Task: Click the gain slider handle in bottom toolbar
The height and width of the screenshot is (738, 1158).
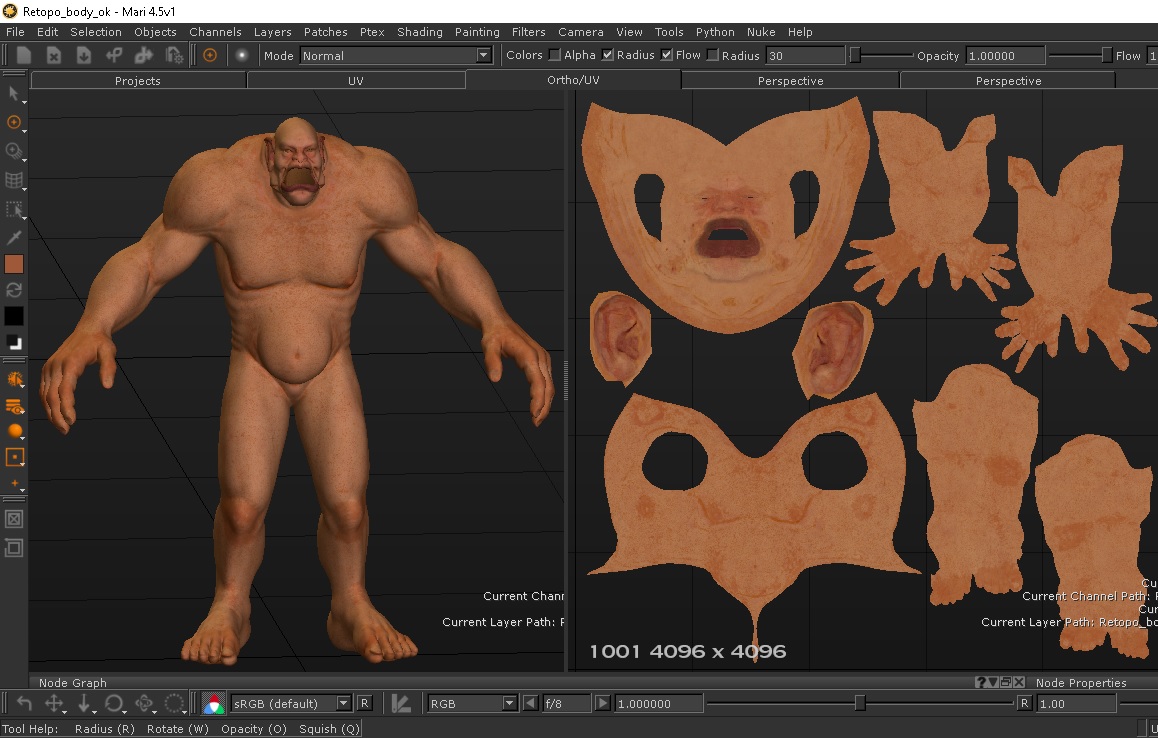Action: 860,703
